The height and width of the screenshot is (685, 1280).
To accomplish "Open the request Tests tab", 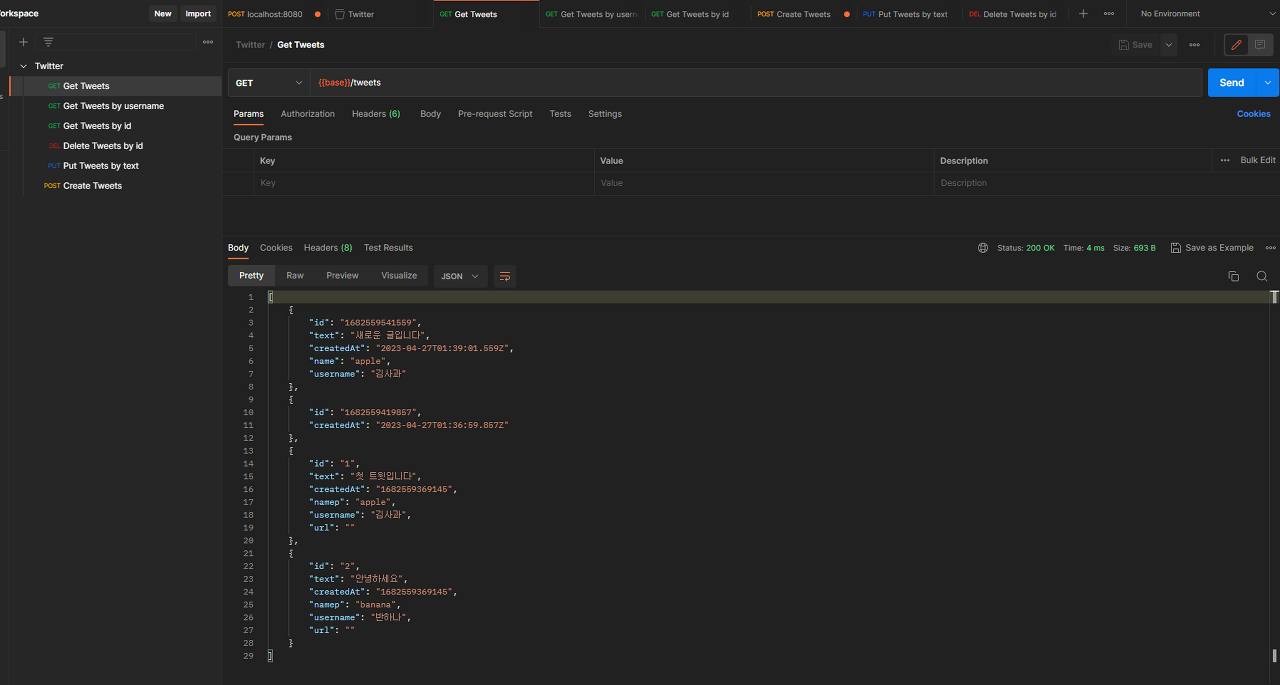I will [x=560, y=114].
